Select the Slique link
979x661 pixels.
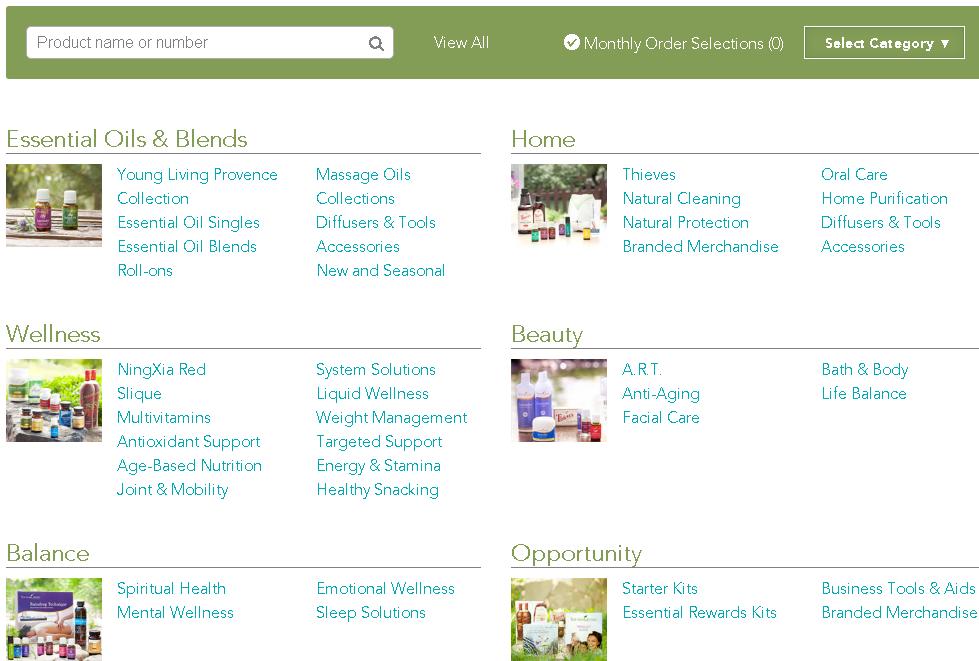pos(139,394)
